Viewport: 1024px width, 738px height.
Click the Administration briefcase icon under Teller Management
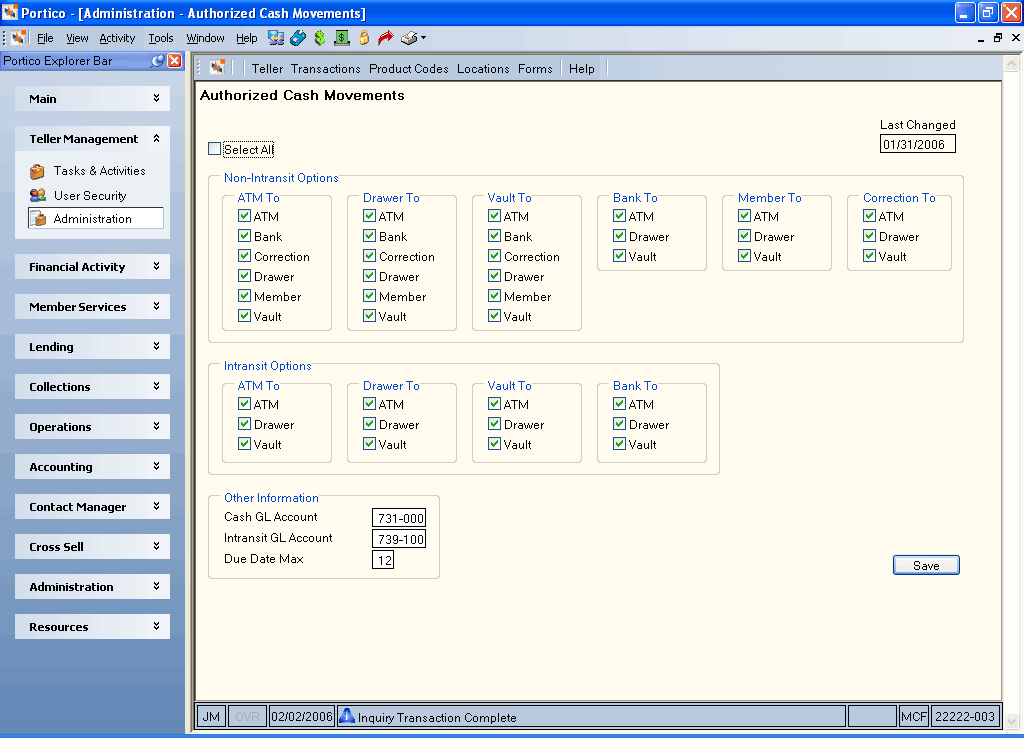(39, 219)
